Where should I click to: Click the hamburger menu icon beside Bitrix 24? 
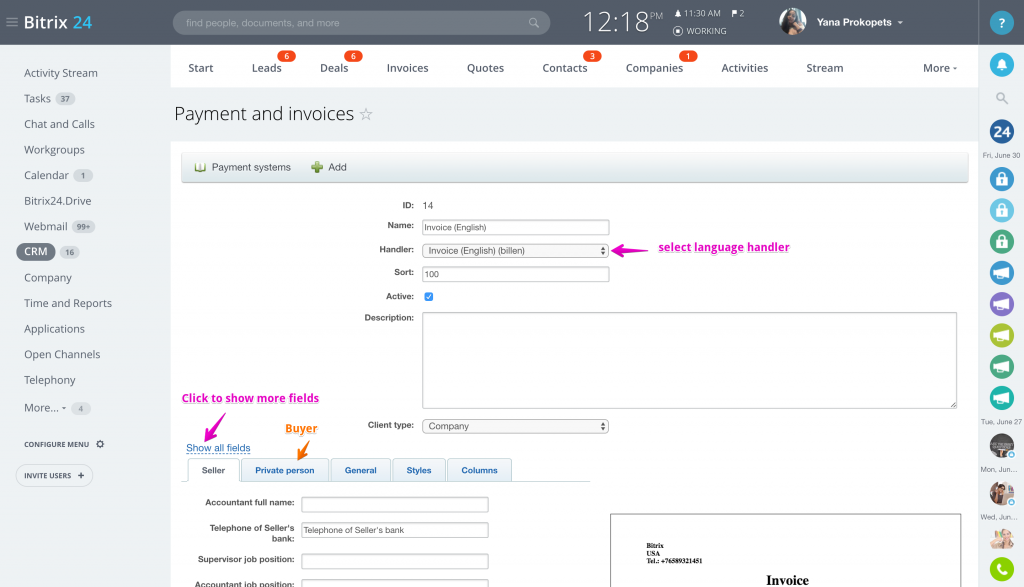12,22
